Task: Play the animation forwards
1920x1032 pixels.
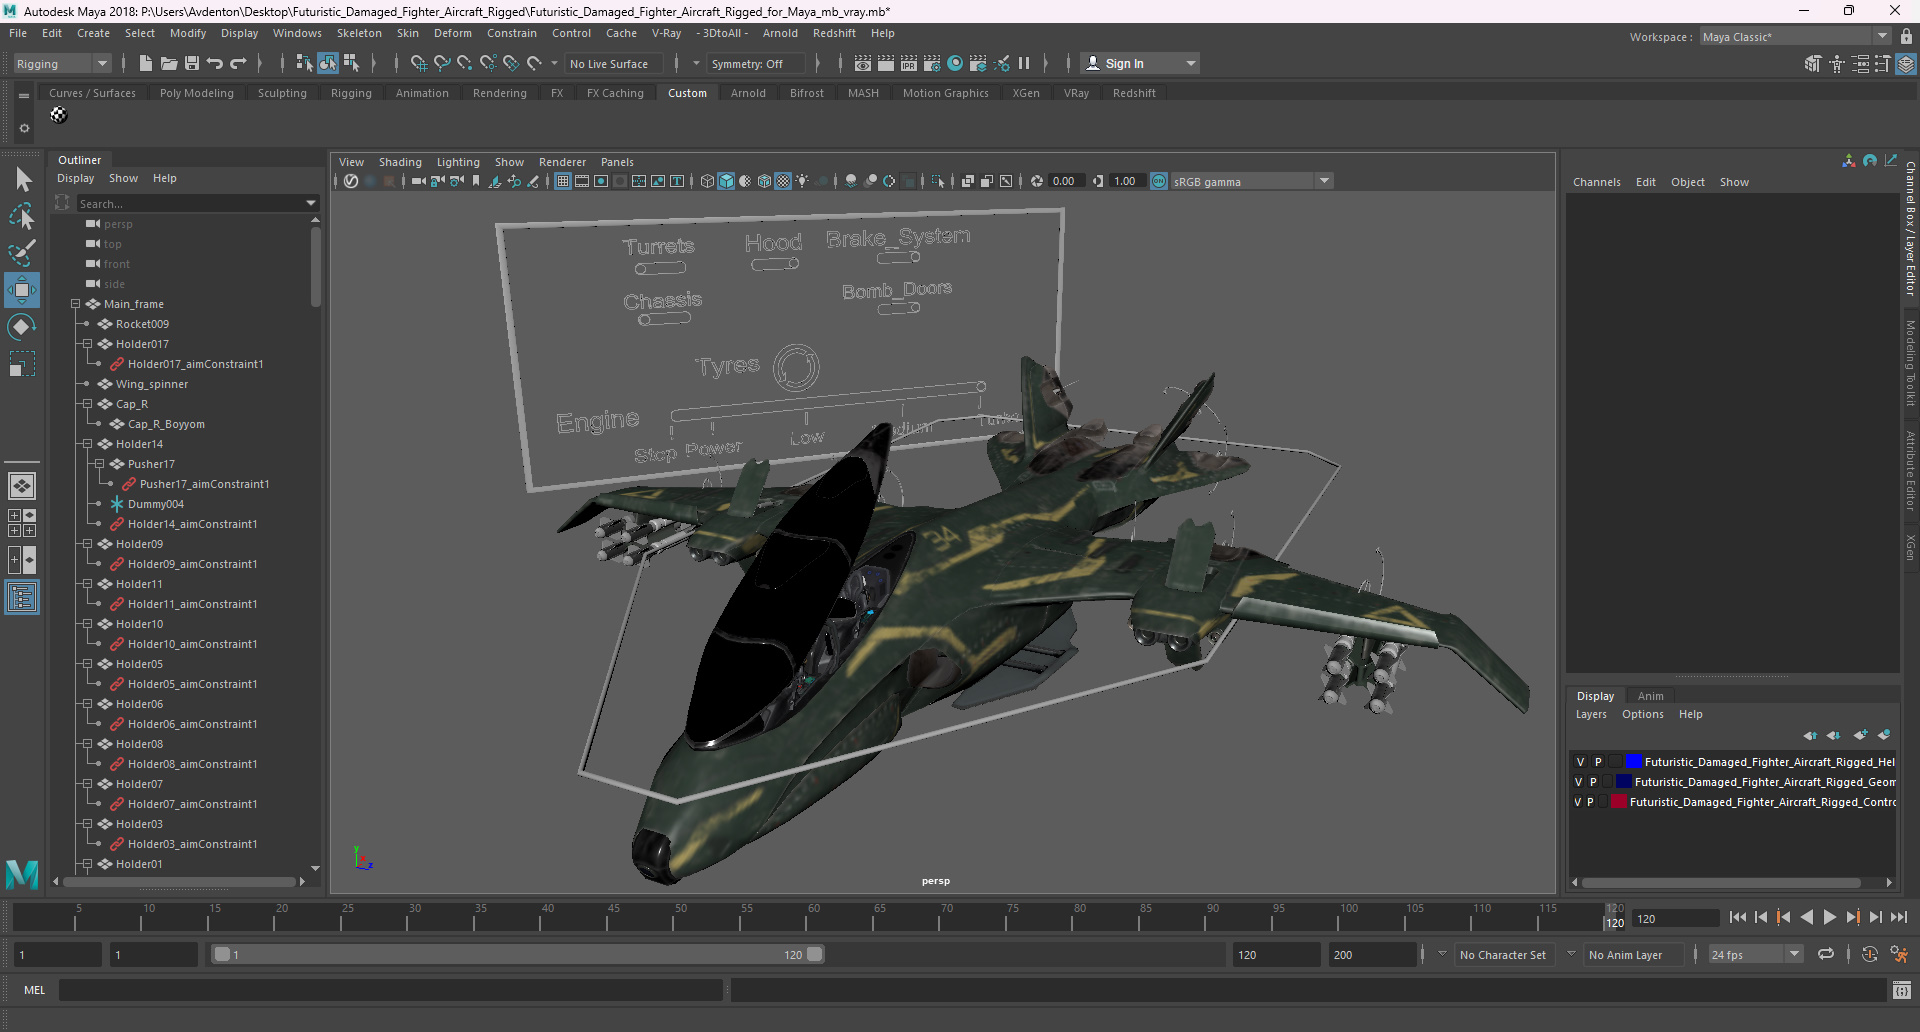Action: point(1829,917)
